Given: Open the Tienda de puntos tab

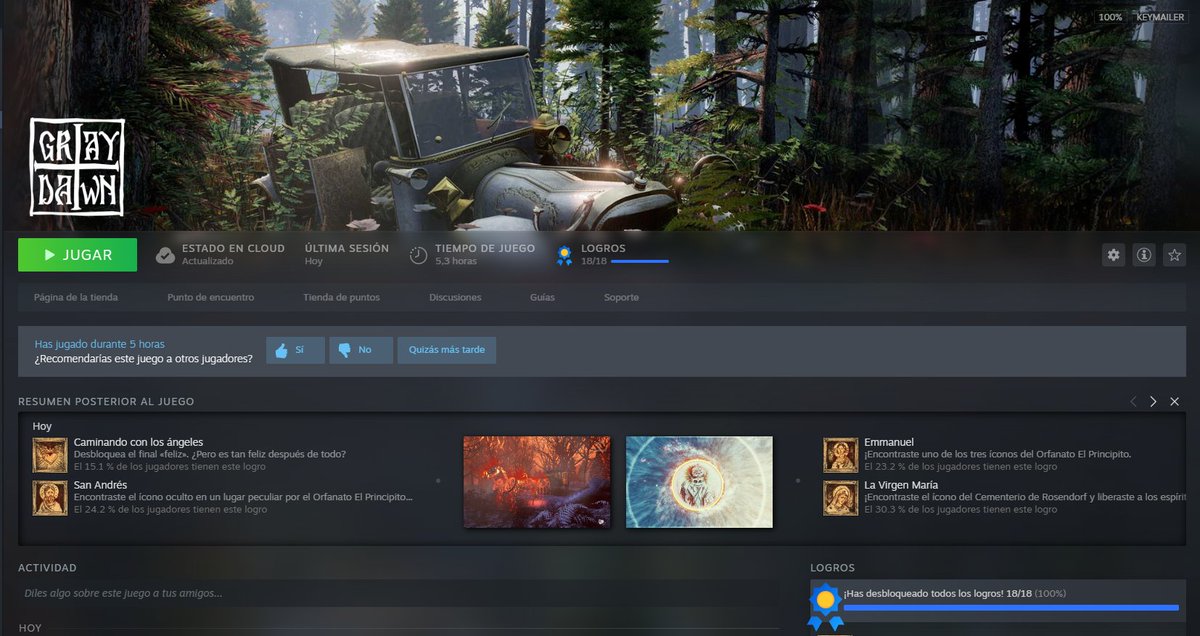Looking at the screenshot, I should click(341, 297).
